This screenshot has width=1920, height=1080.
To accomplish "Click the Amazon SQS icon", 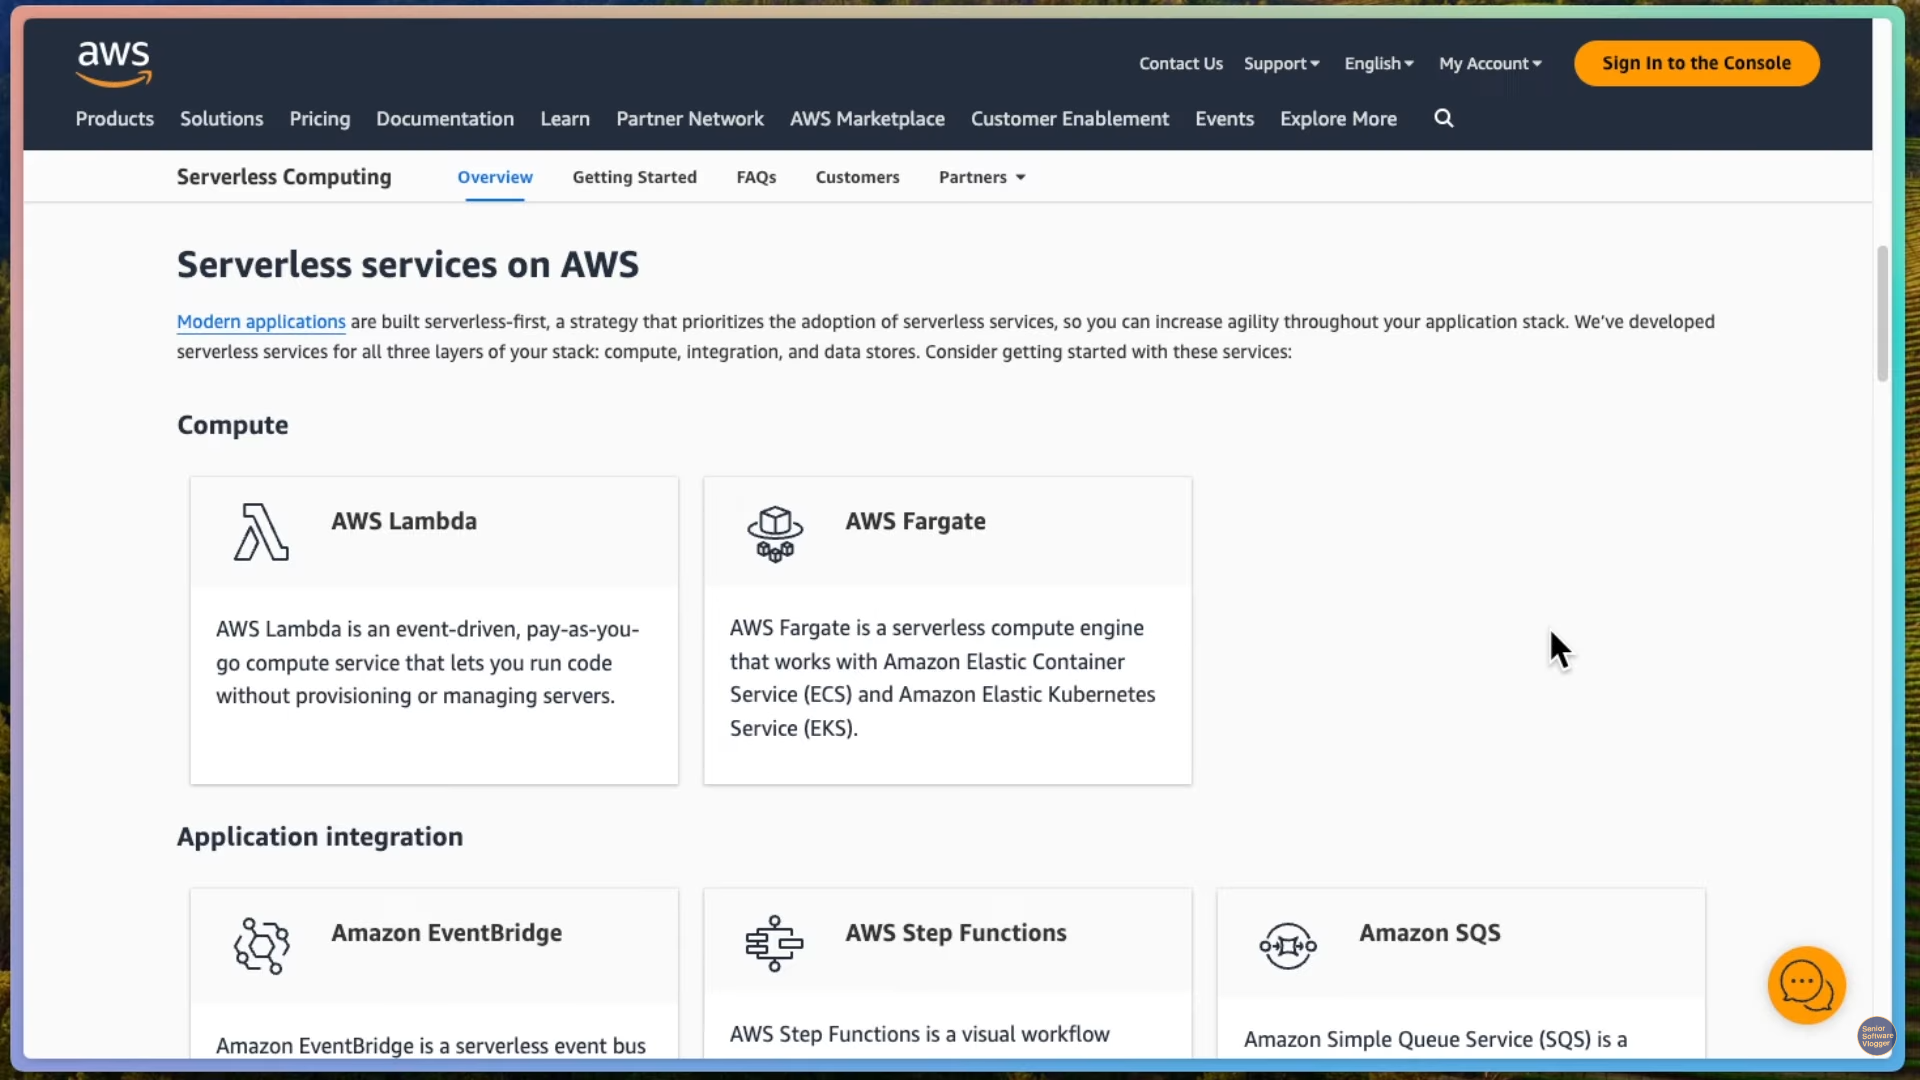I will (1288, 945).
